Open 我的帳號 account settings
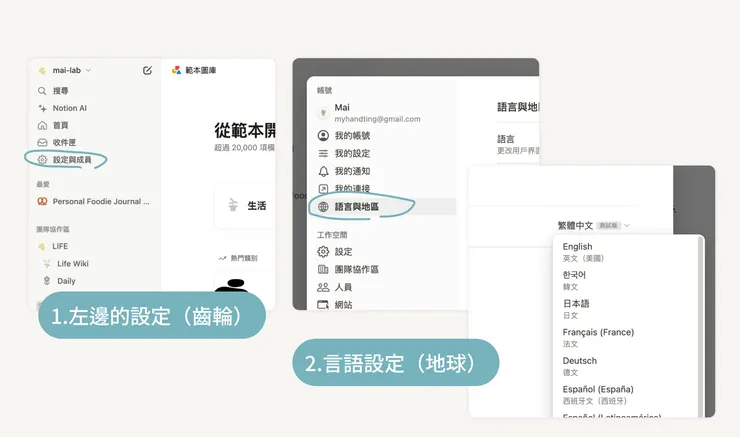 click(x=352, y=136)
